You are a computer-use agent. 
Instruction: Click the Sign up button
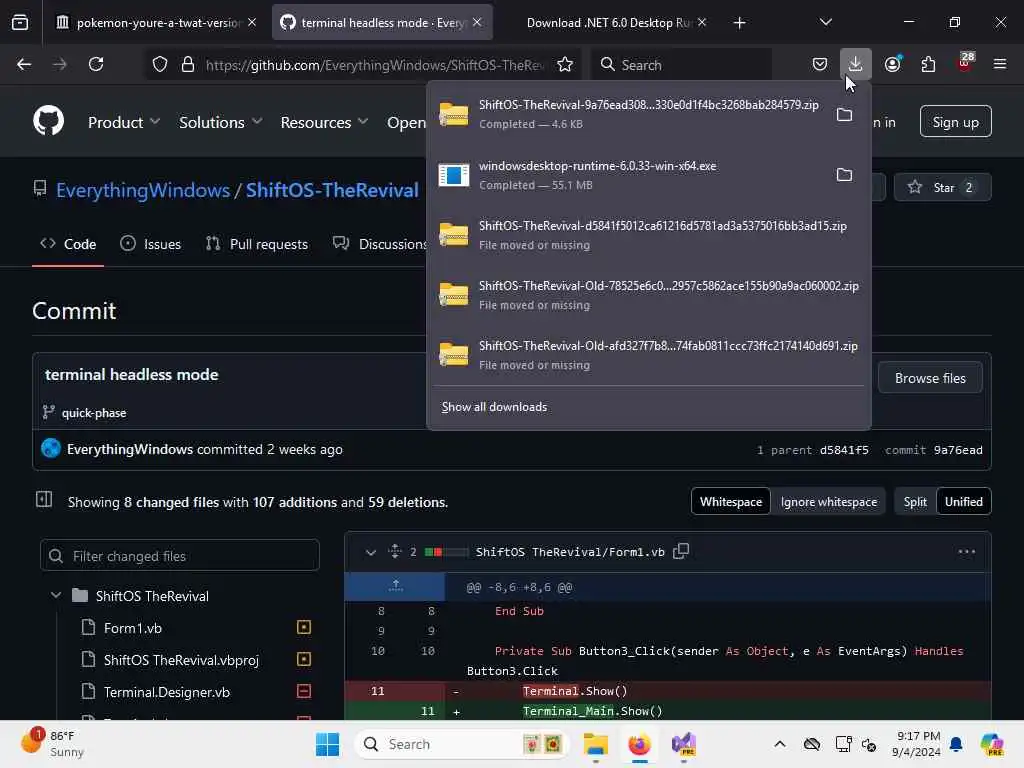tap(955, 122)
